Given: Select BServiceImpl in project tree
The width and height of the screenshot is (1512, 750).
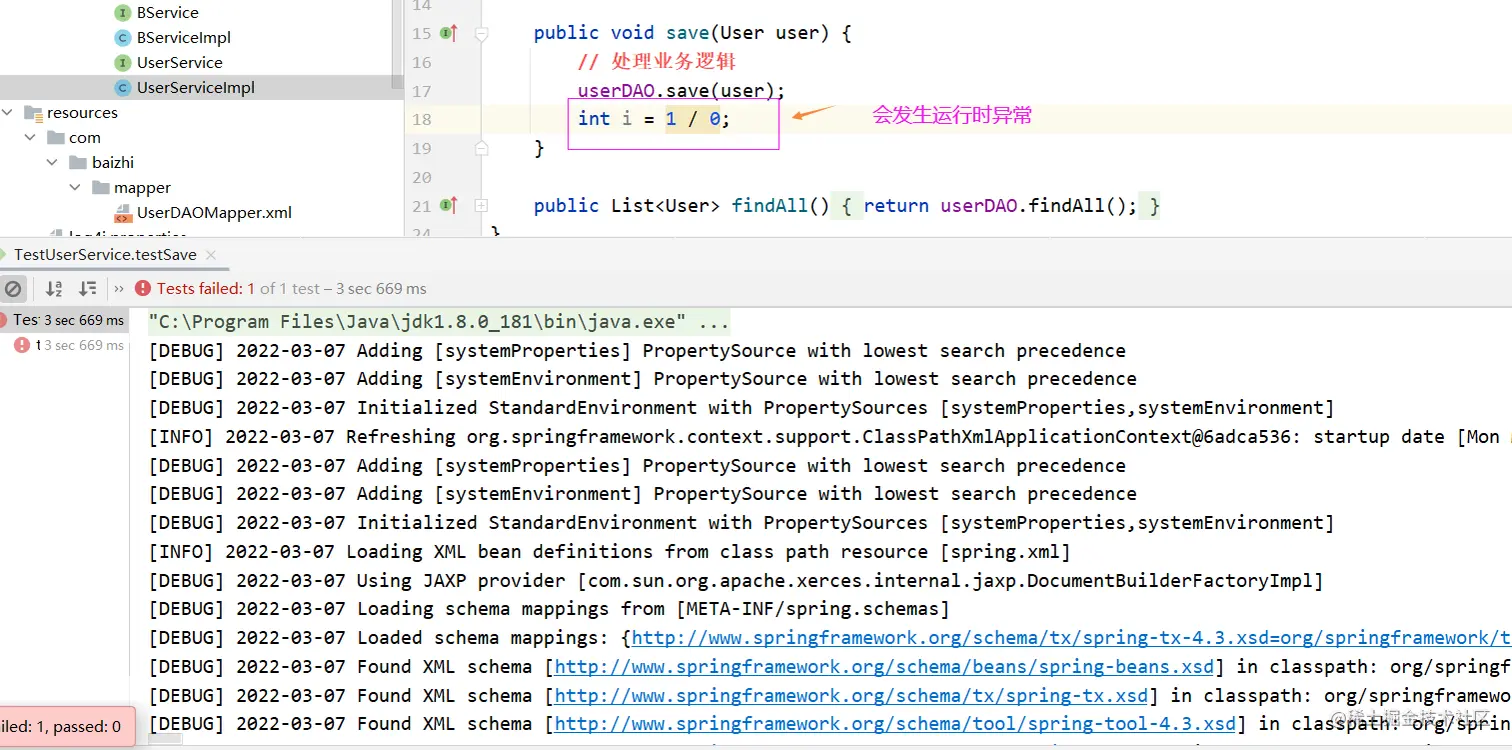Looking at the screenshot, I should [184, 38].
